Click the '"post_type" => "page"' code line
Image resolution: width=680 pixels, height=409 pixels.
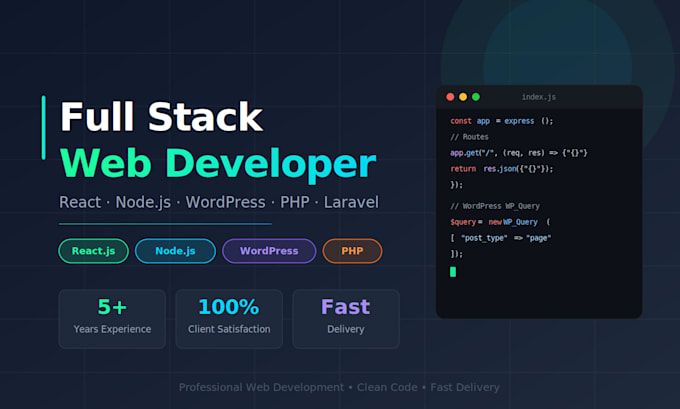tap(501, 238)
